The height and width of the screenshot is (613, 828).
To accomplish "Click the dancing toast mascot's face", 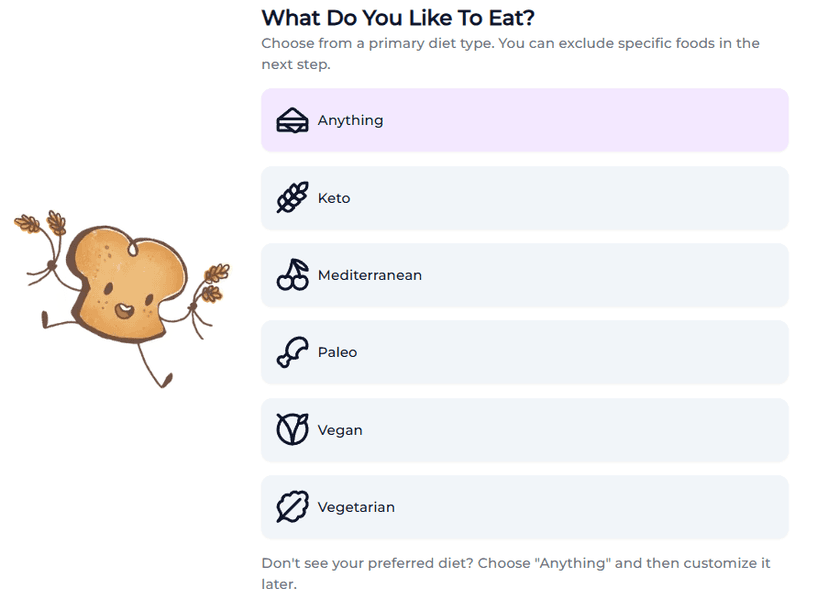I will [x=127, y=303].
